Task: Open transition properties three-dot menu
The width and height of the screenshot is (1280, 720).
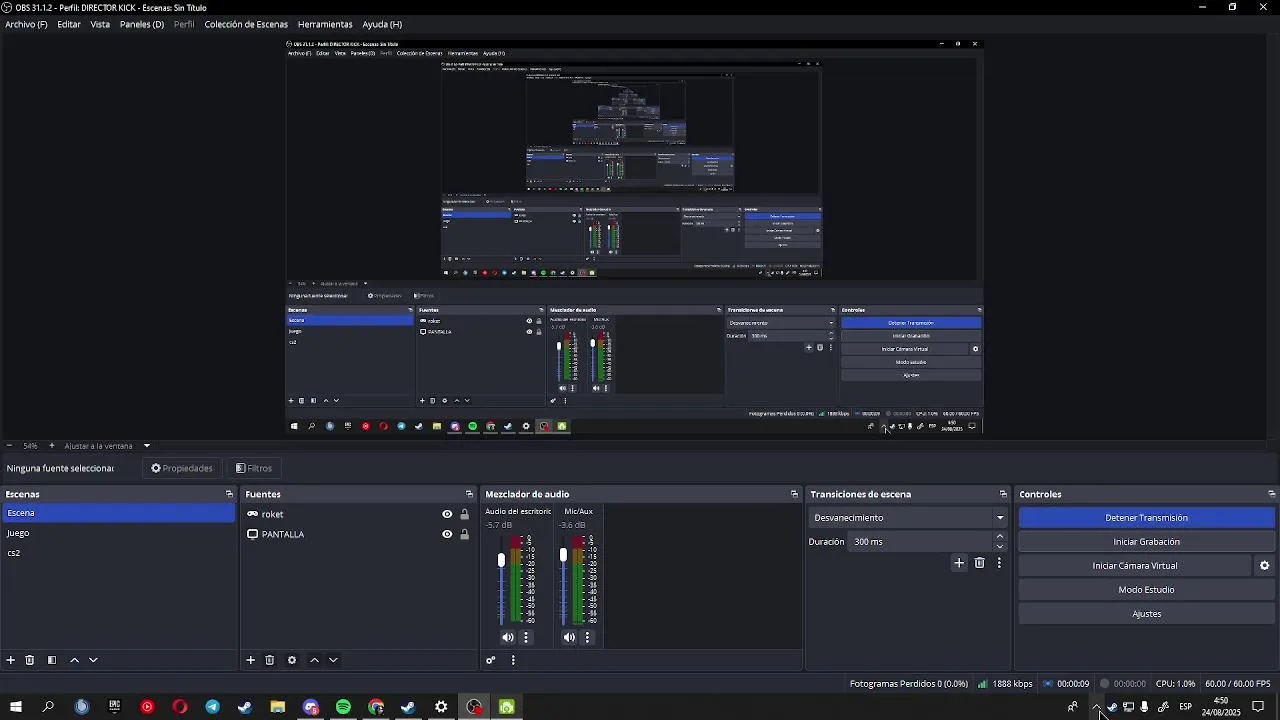Action: click(999, 563)
